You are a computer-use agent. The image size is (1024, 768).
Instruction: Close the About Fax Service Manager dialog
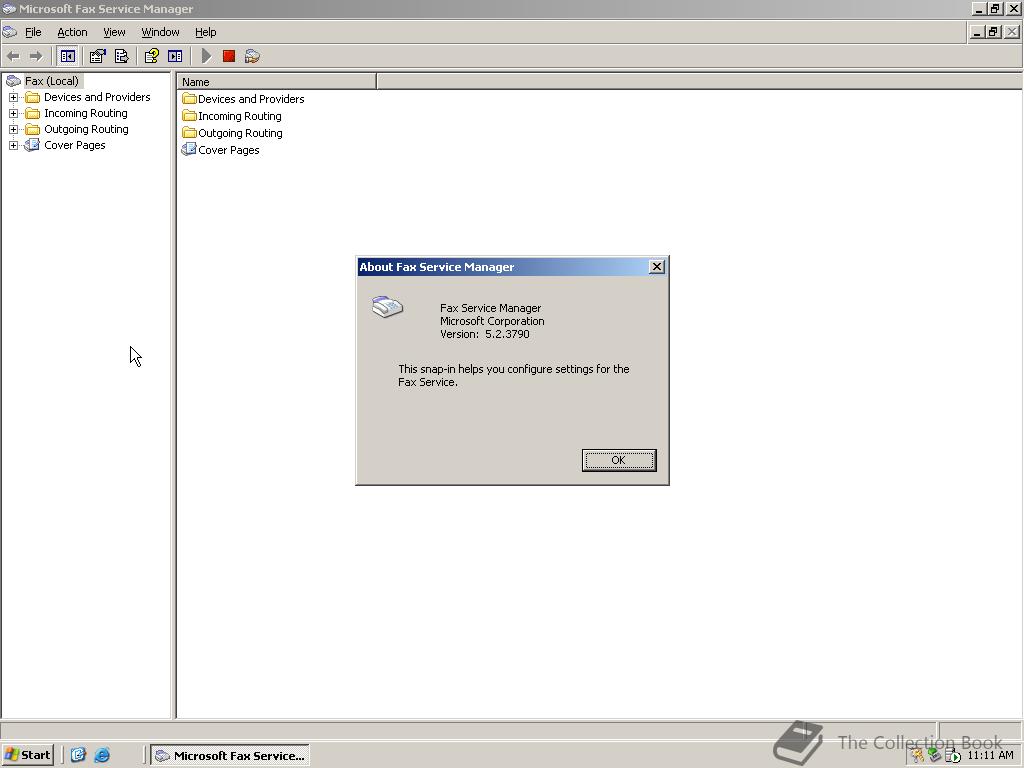pos(657,266)
